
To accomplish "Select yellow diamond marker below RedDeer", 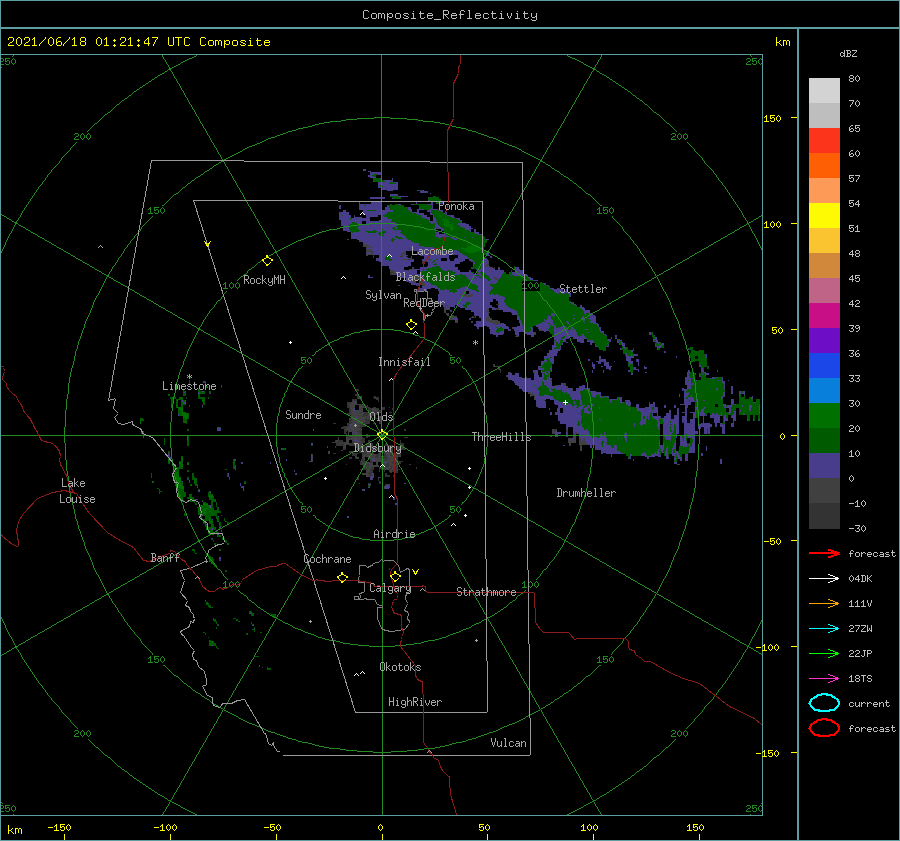I will click(412, 325).
